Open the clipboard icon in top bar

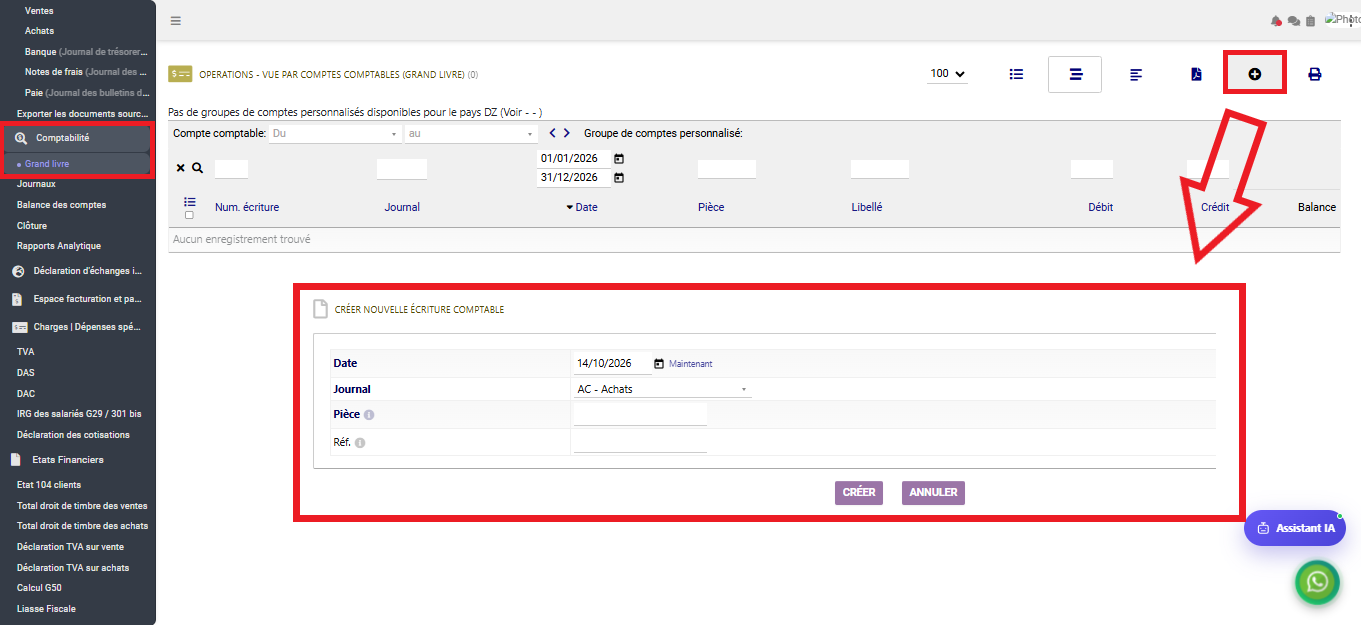pos(1310,21)
